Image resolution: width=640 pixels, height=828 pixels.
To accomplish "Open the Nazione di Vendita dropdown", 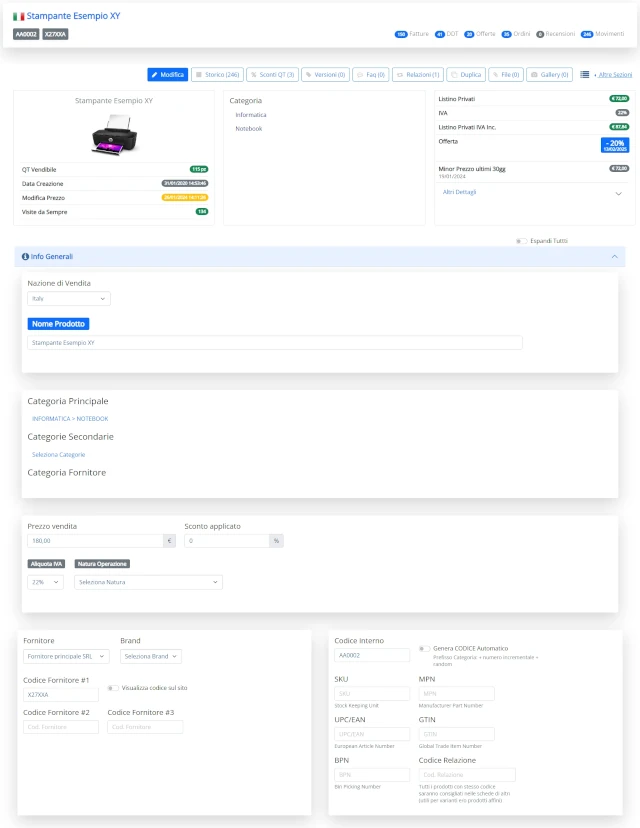I will (x=69, y=299).
